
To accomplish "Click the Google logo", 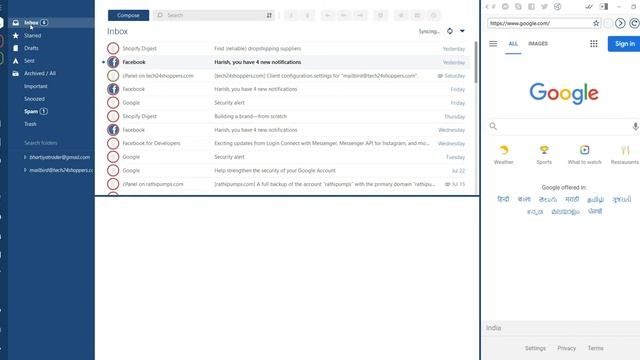I will pyautogui.click(x=564, y=94).
